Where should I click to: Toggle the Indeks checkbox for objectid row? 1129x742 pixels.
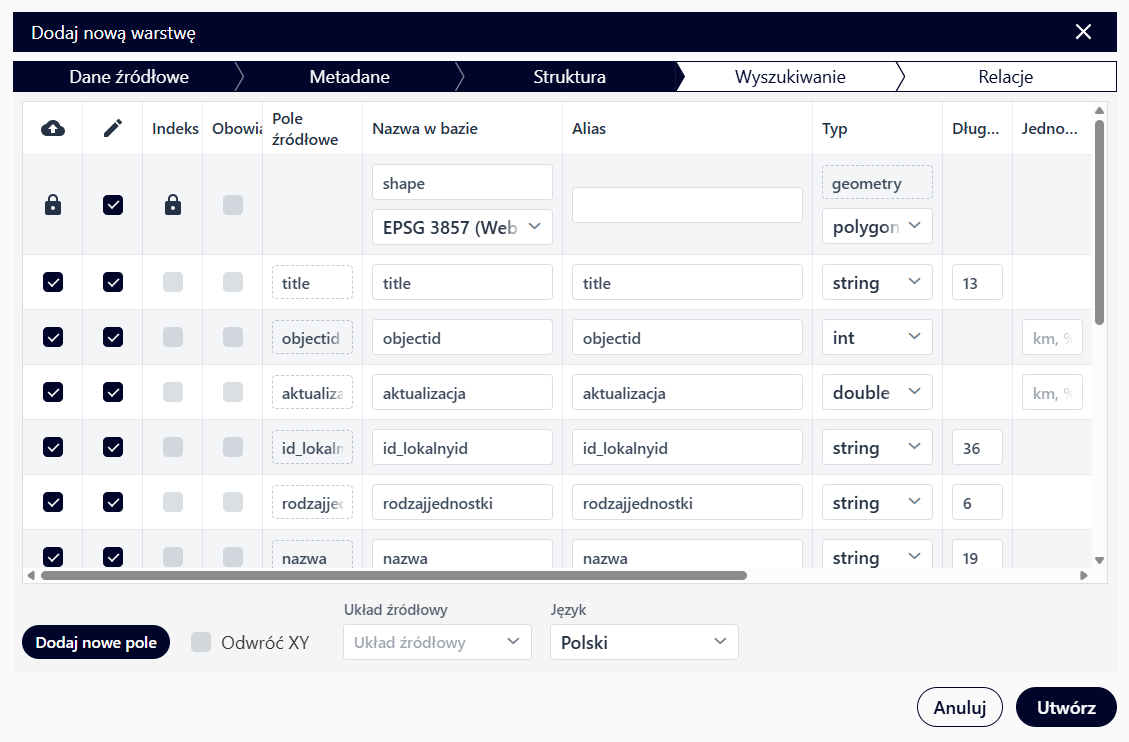coord(173,338)
